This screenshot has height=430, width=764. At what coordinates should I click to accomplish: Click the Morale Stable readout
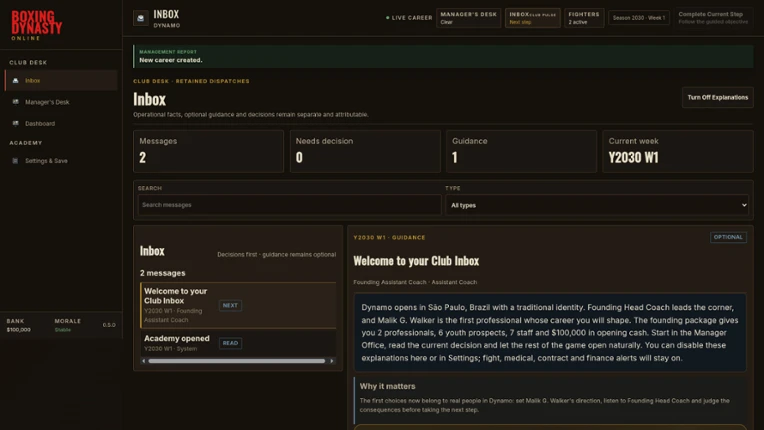click(67, 325)
